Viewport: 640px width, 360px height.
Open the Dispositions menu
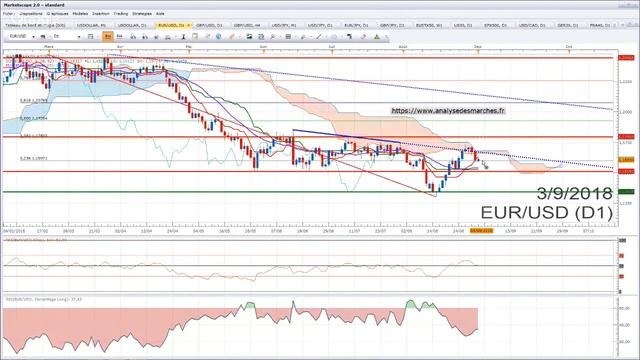31,13
